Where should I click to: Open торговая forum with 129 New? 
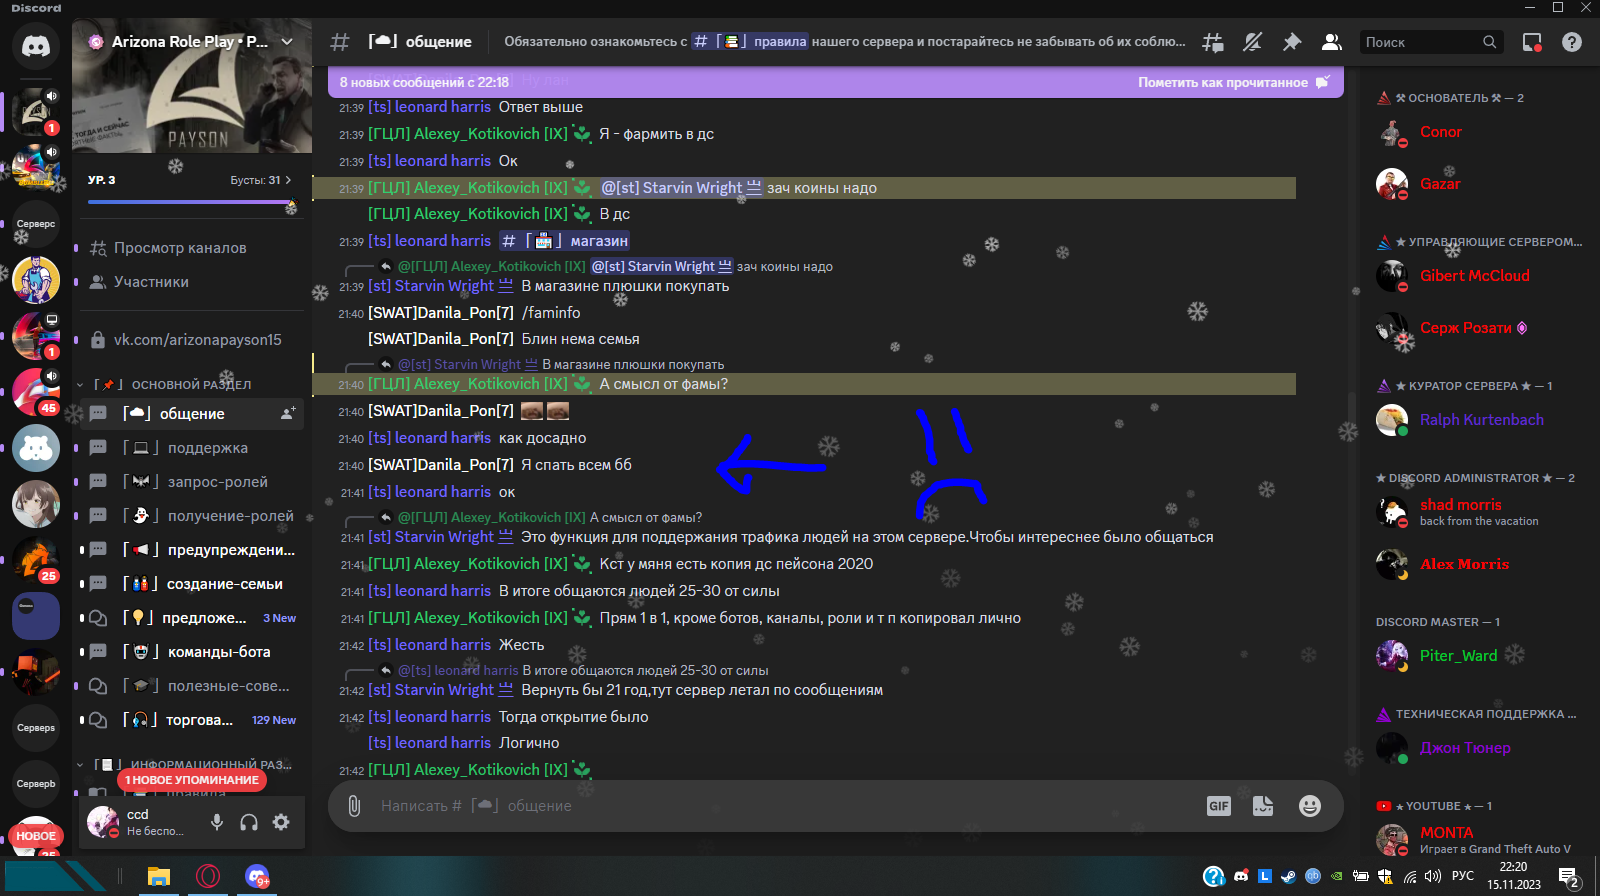[x=190, y=720]
